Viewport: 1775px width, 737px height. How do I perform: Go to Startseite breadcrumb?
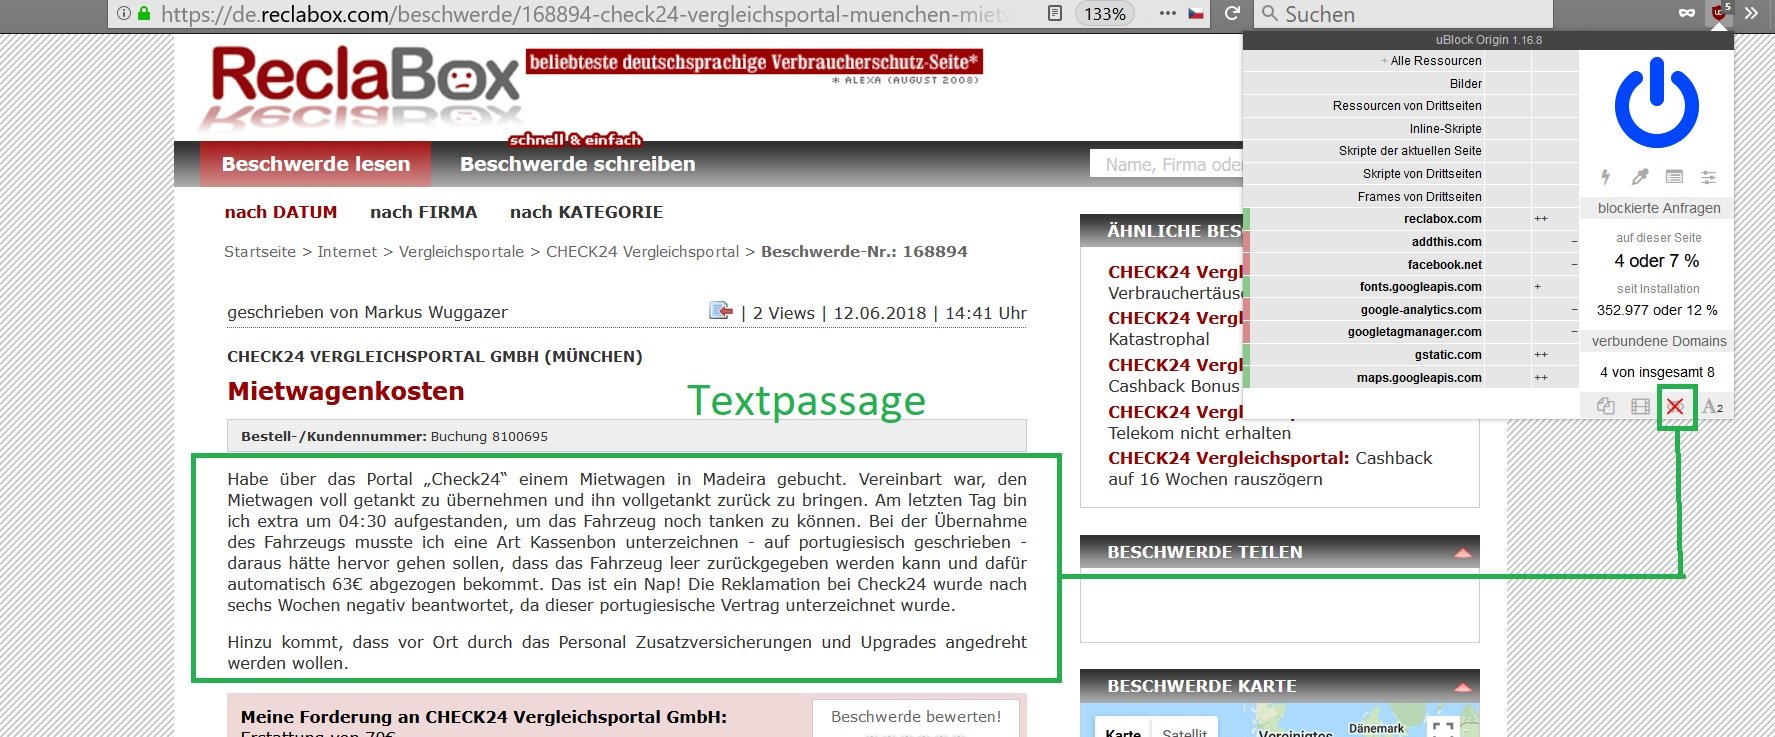coord(260,252)
